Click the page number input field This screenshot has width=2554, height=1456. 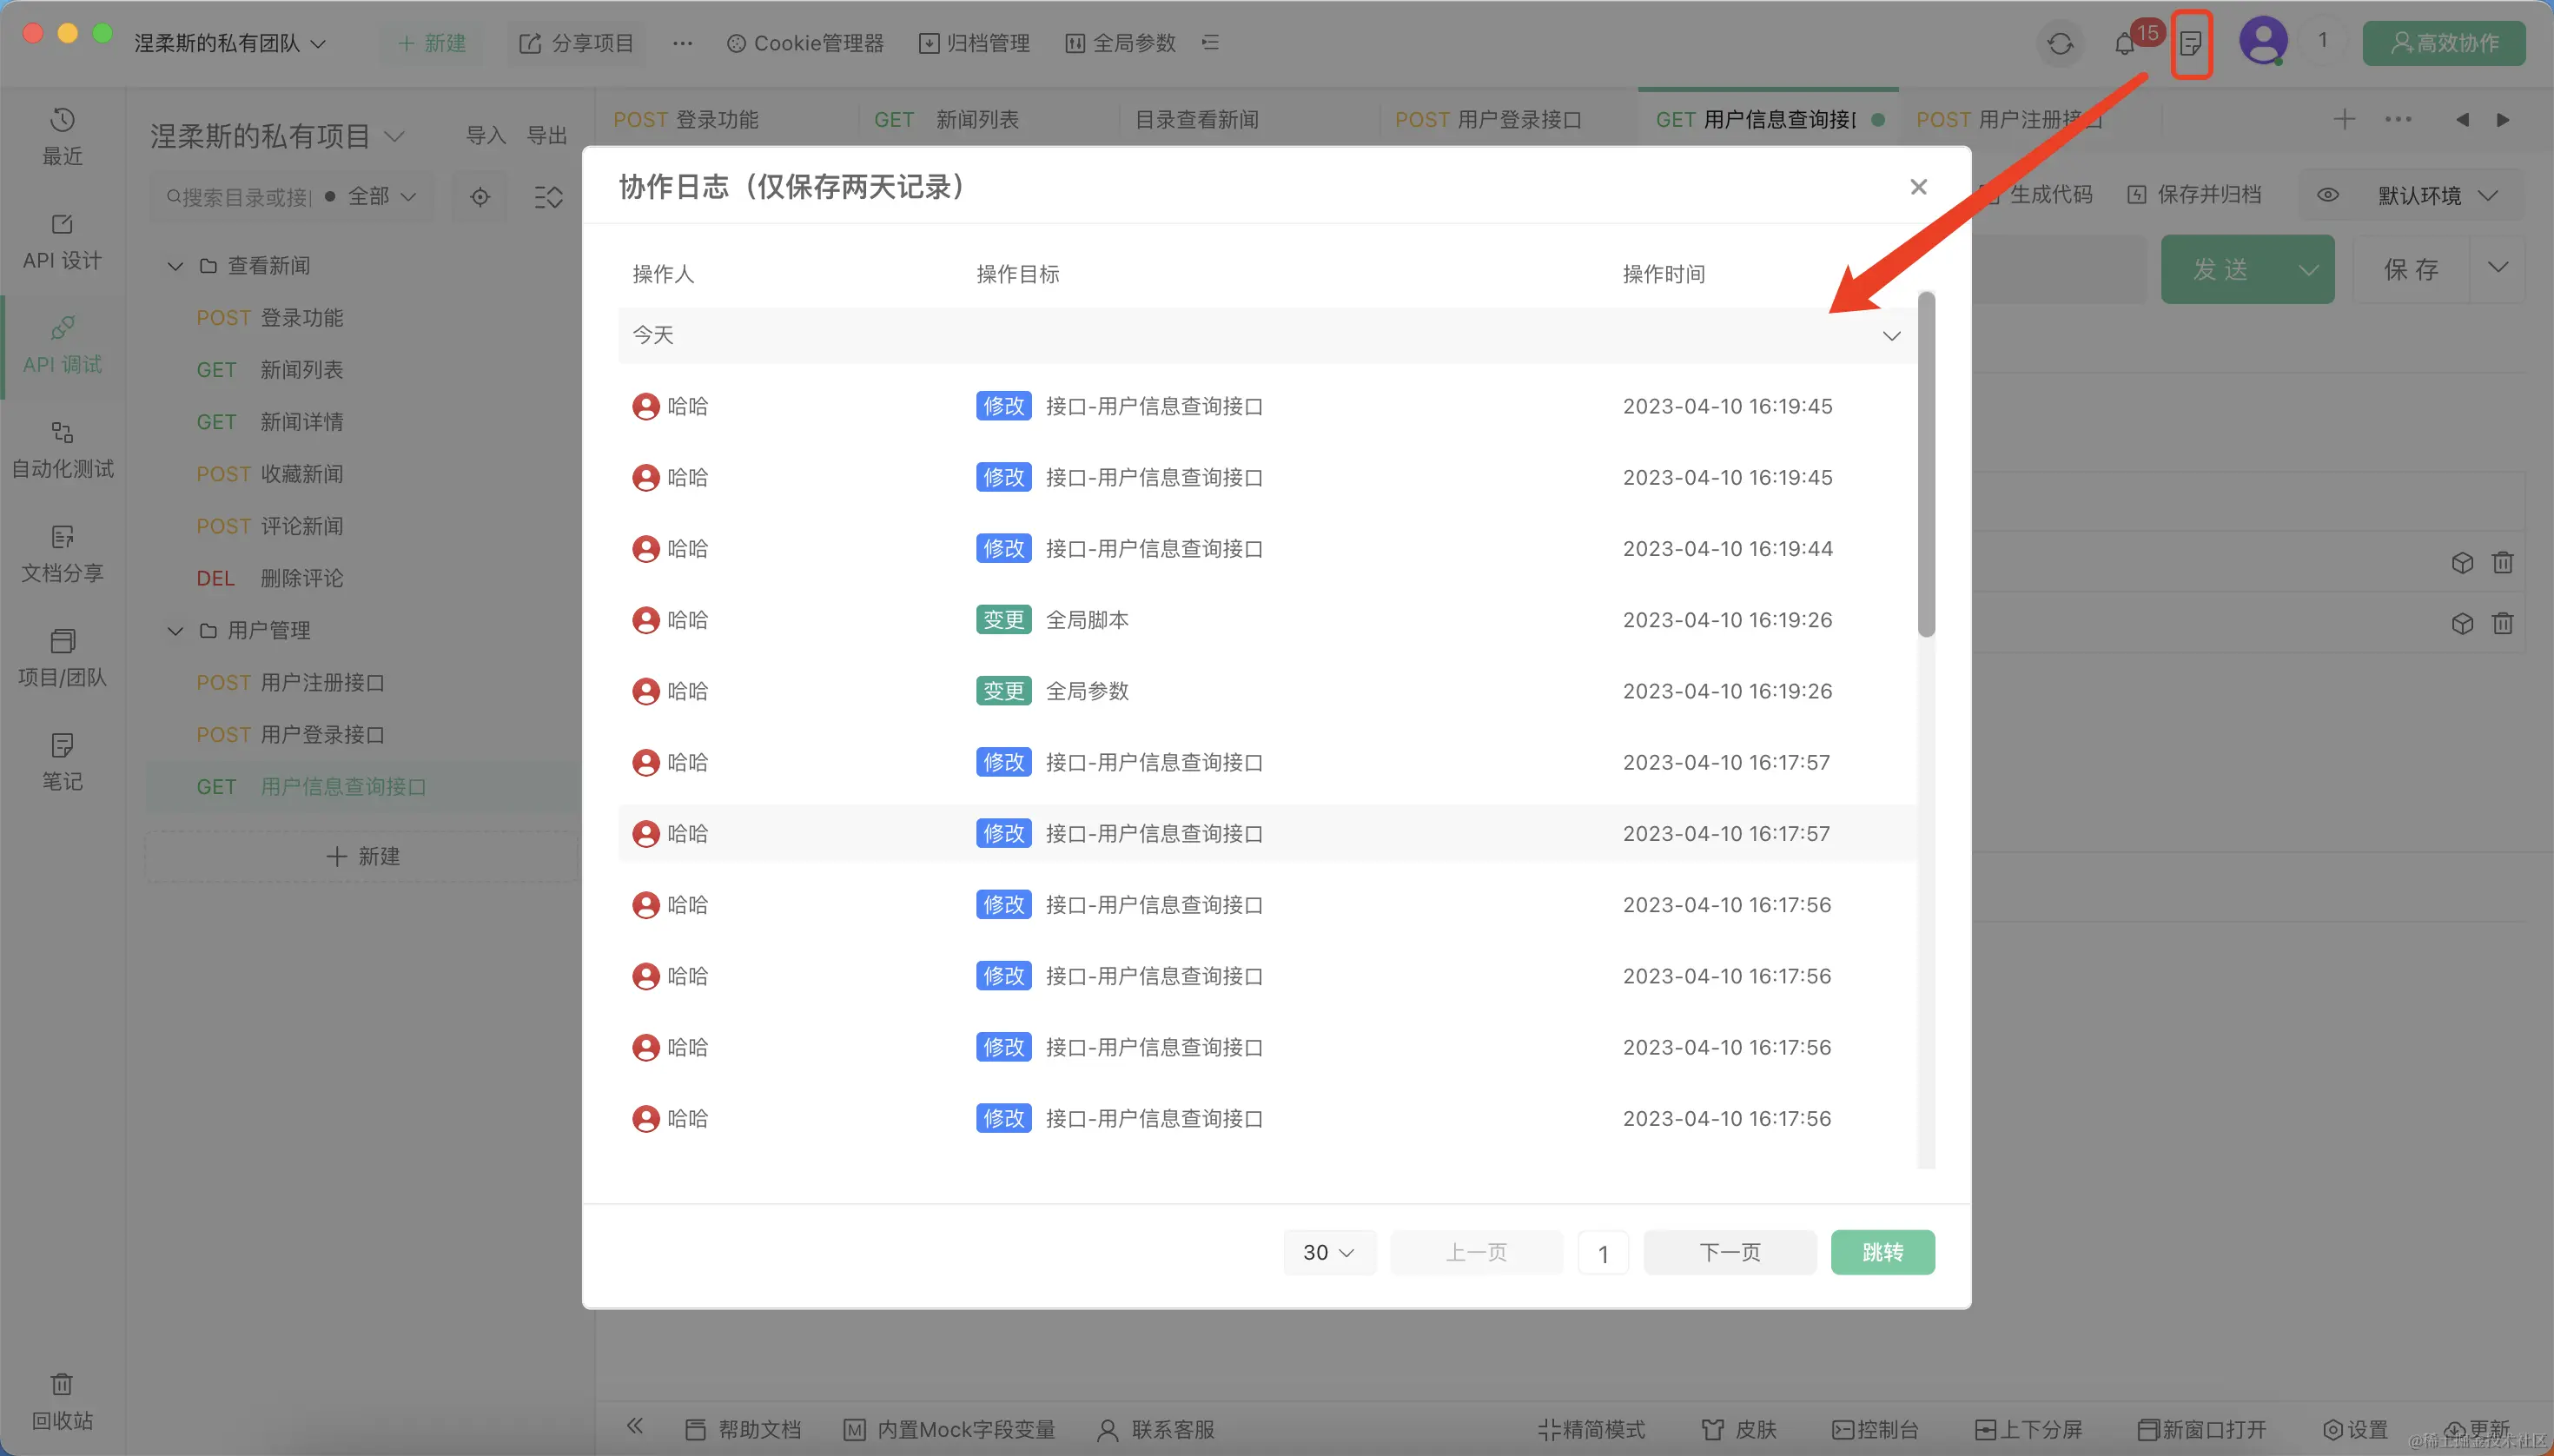1603,1253
